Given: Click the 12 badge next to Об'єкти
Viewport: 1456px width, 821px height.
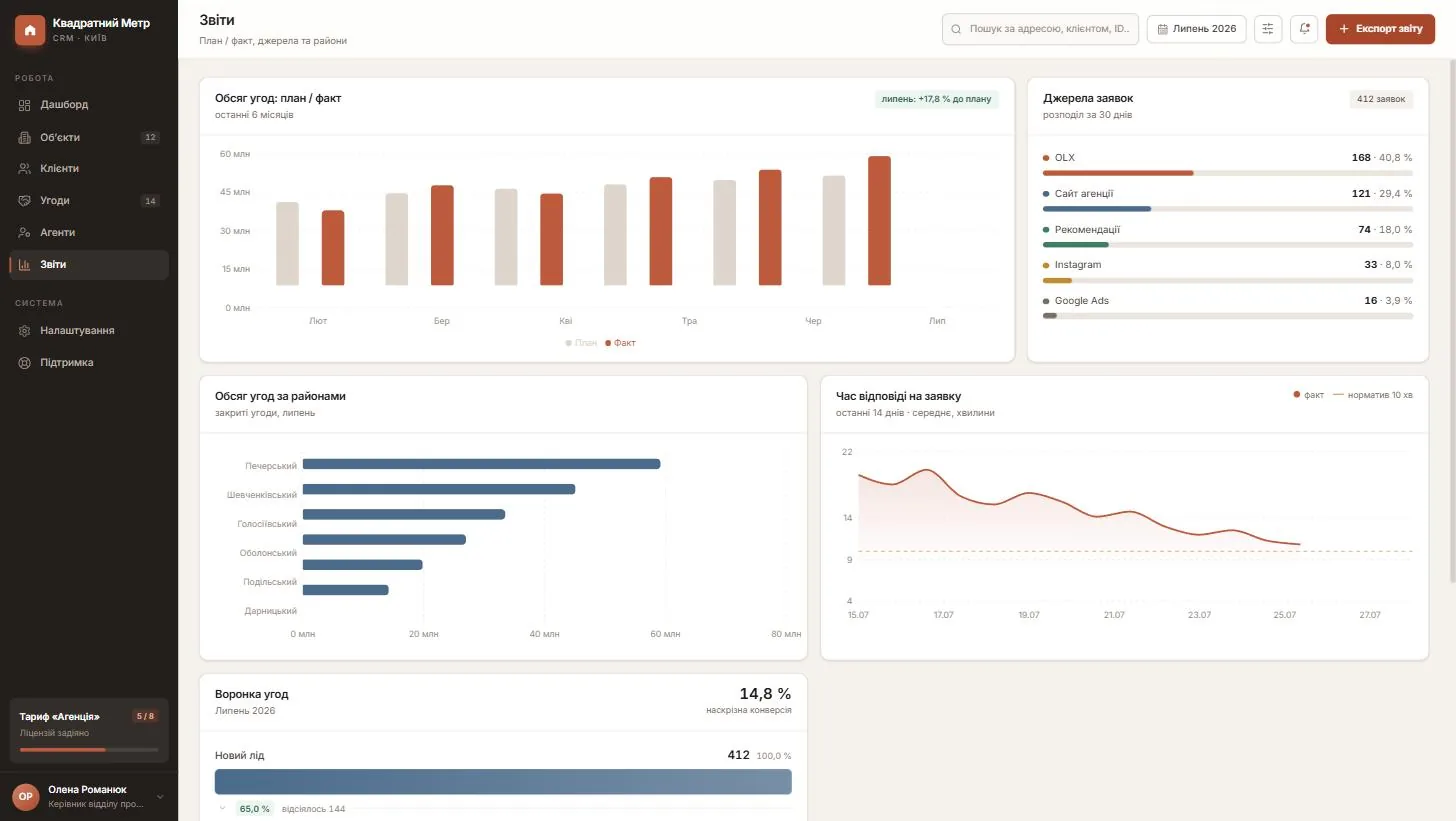Looking at the screenshot, I should [150, 137].
